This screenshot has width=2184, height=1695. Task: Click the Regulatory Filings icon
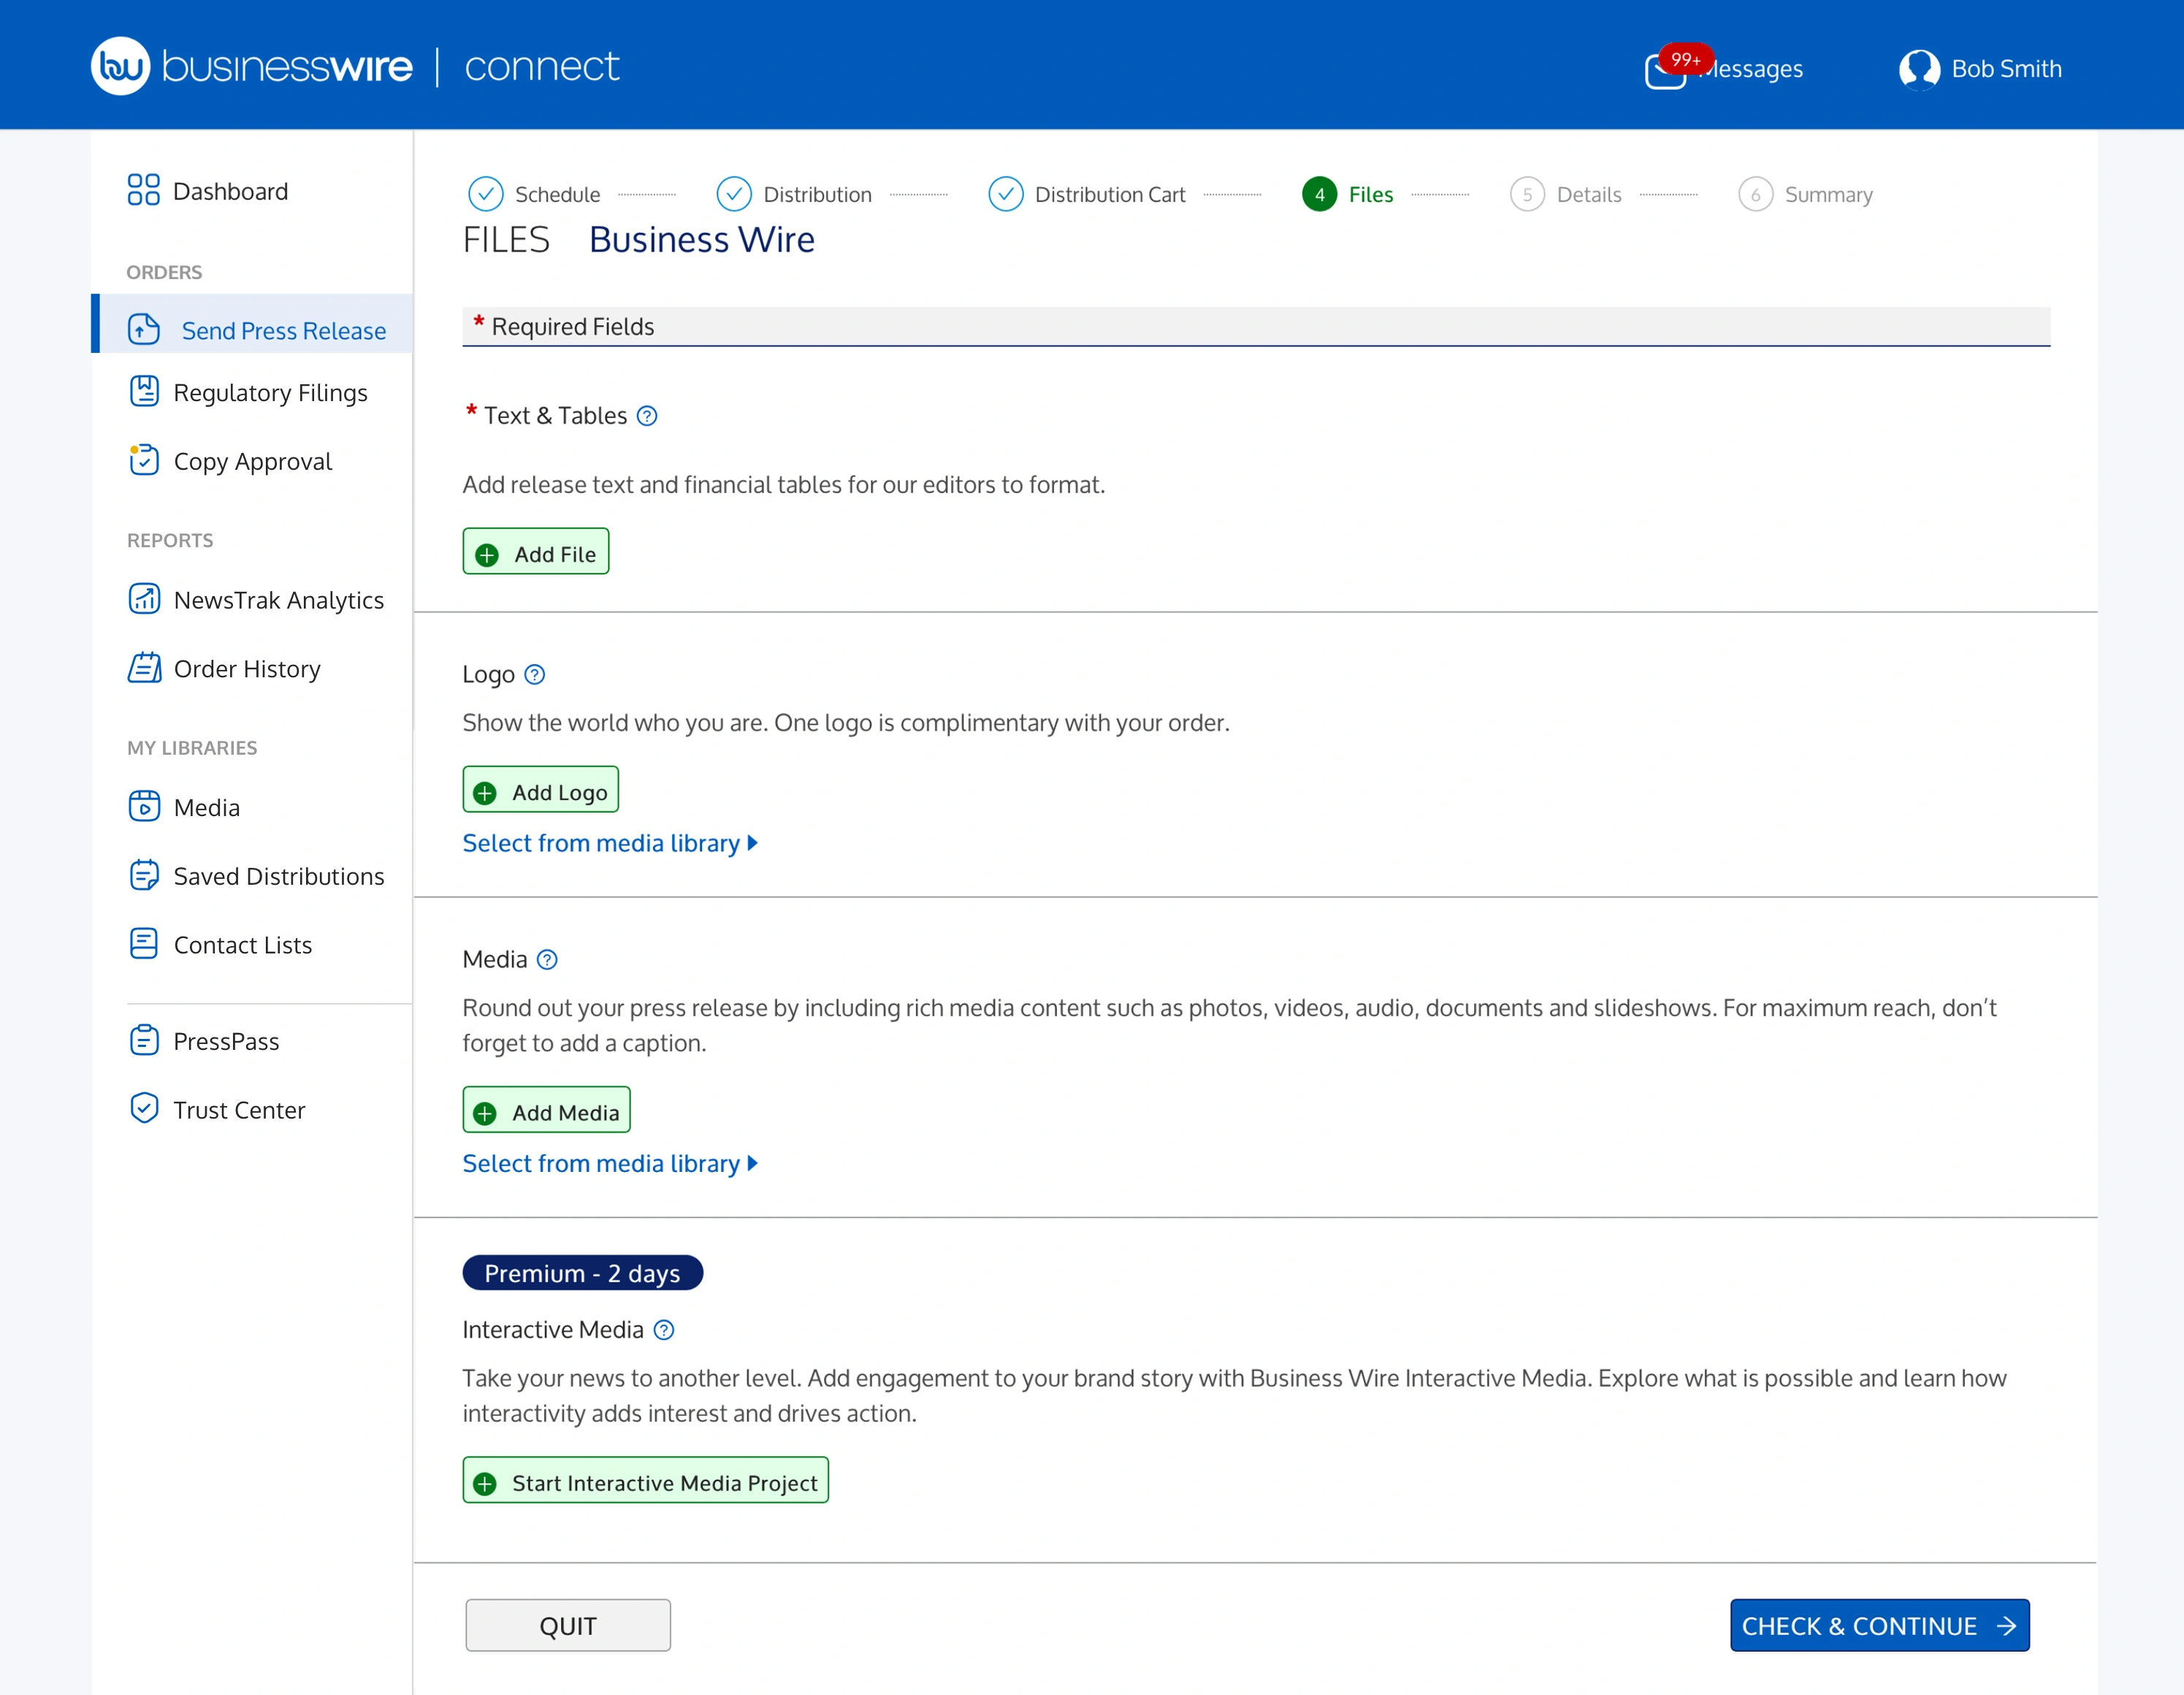144,391
